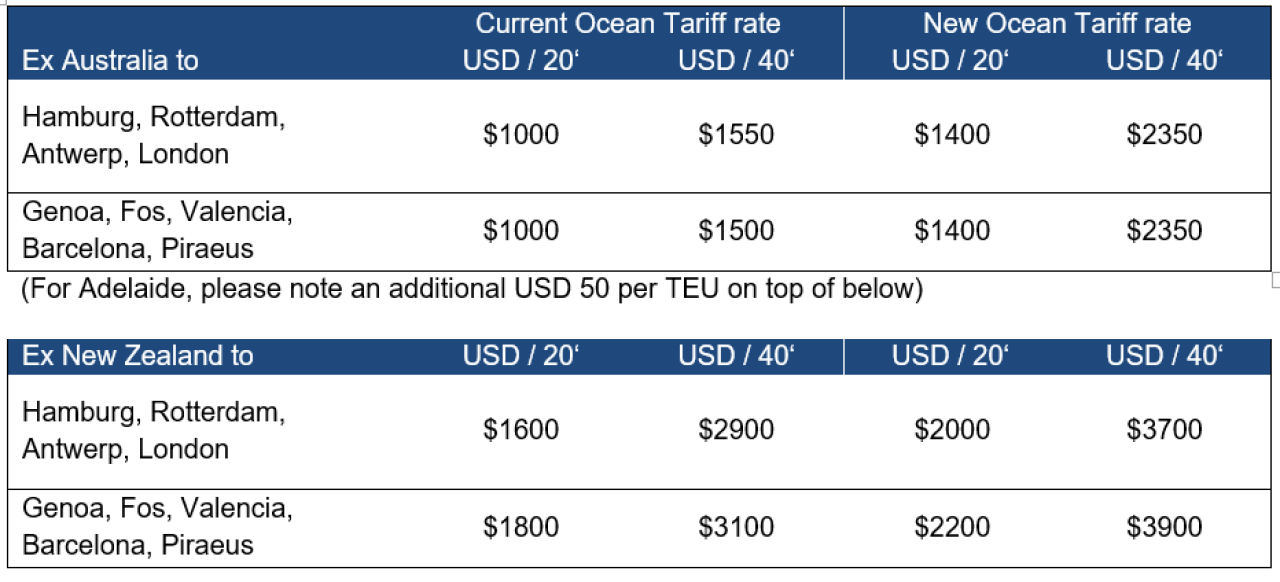Select the 'New Ocean Tariff rate' heading
The height and width of the screenshot is (582, 1280).
pyautogui.click(x=1057, y=23)
